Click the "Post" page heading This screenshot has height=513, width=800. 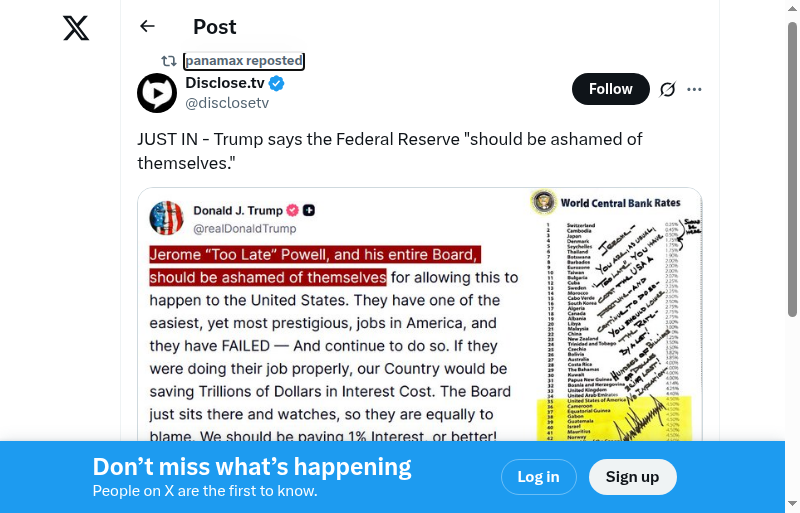215,27
